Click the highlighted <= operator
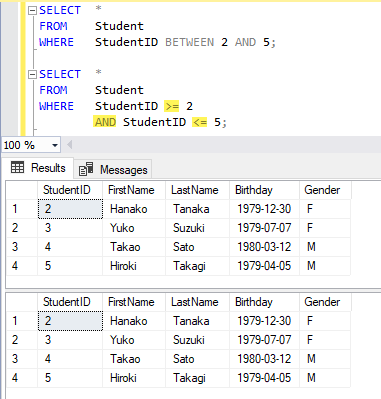This screenshot has width=381, height=399. 200,122
